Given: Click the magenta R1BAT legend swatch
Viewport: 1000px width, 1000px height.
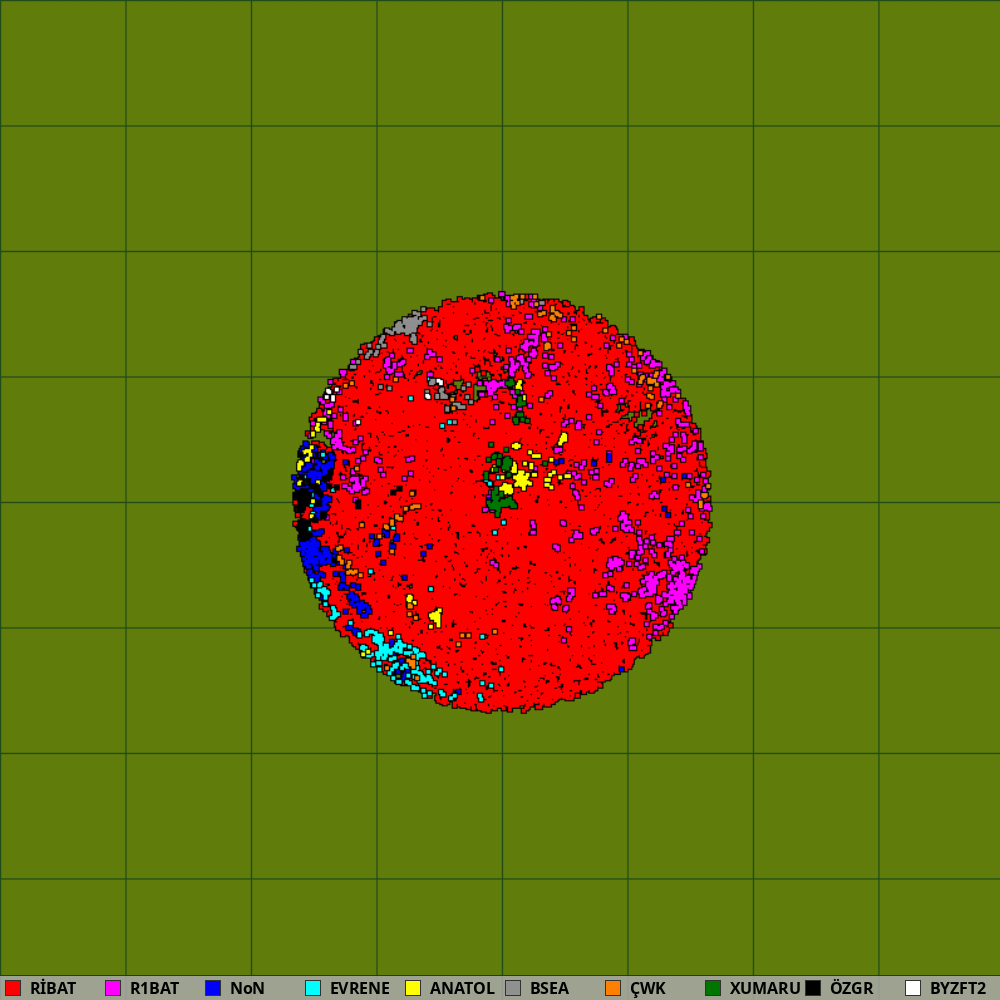Looking at the screenshot, I should 113,988.
